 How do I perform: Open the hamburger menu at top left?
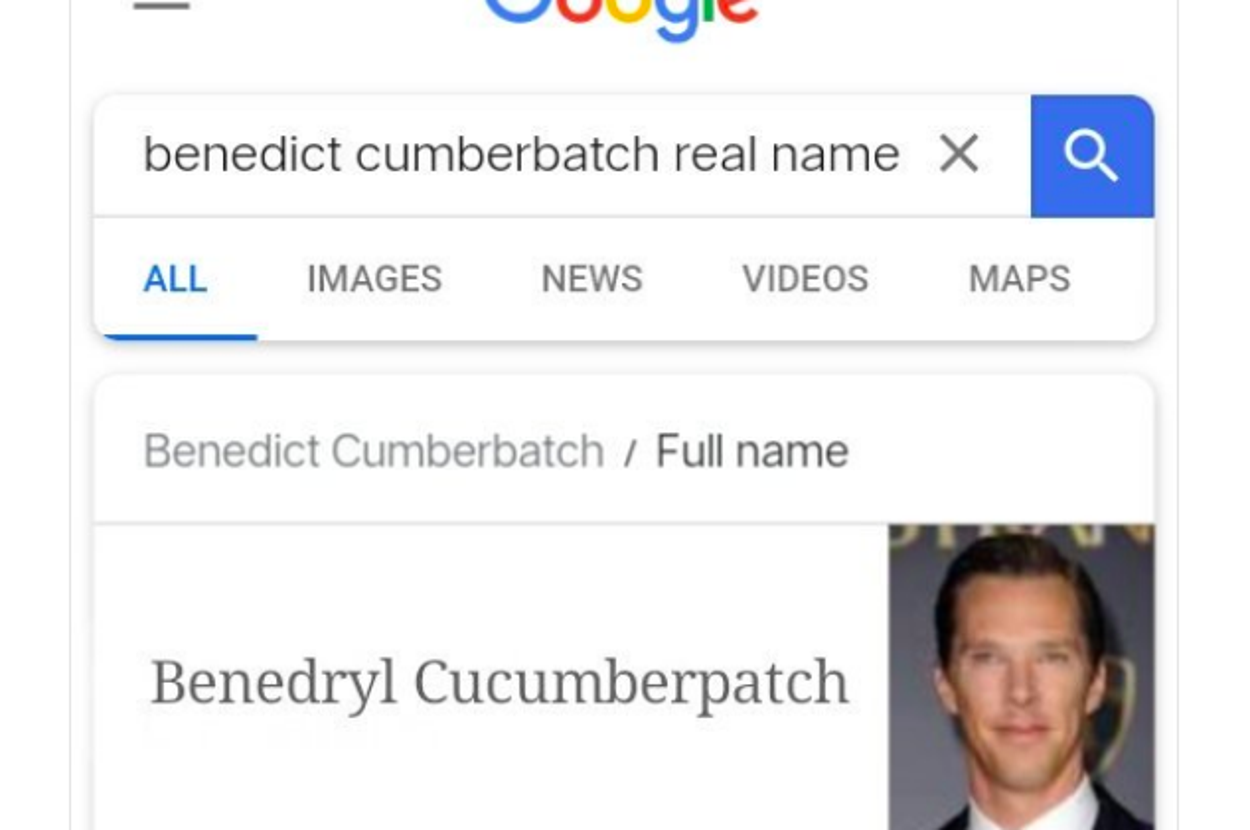pyautogui.click(x=161, y=6)
